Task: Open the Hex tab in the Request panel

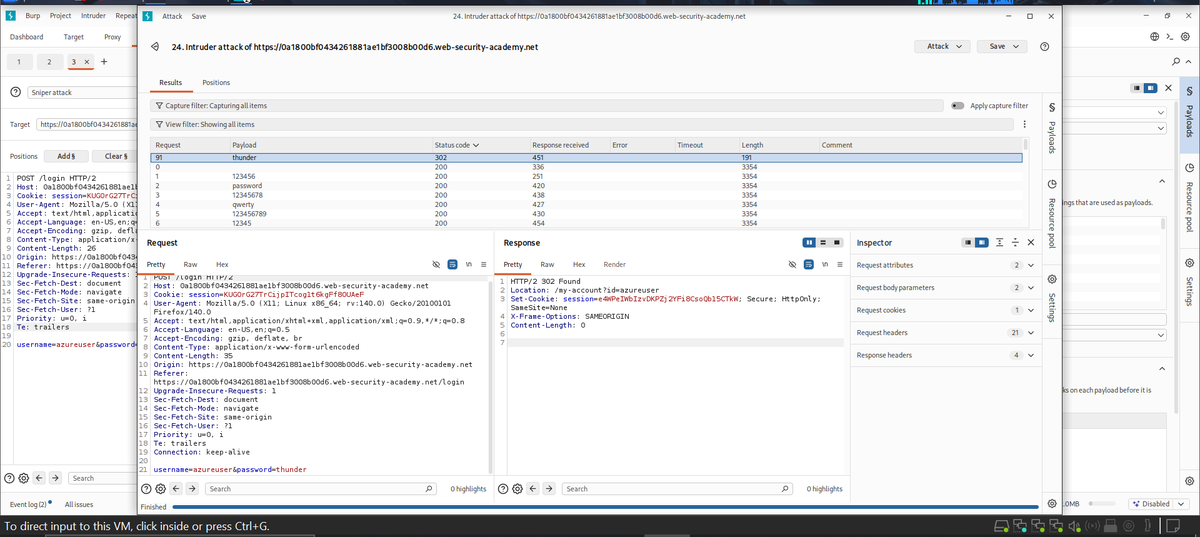Action: (222, 265)
